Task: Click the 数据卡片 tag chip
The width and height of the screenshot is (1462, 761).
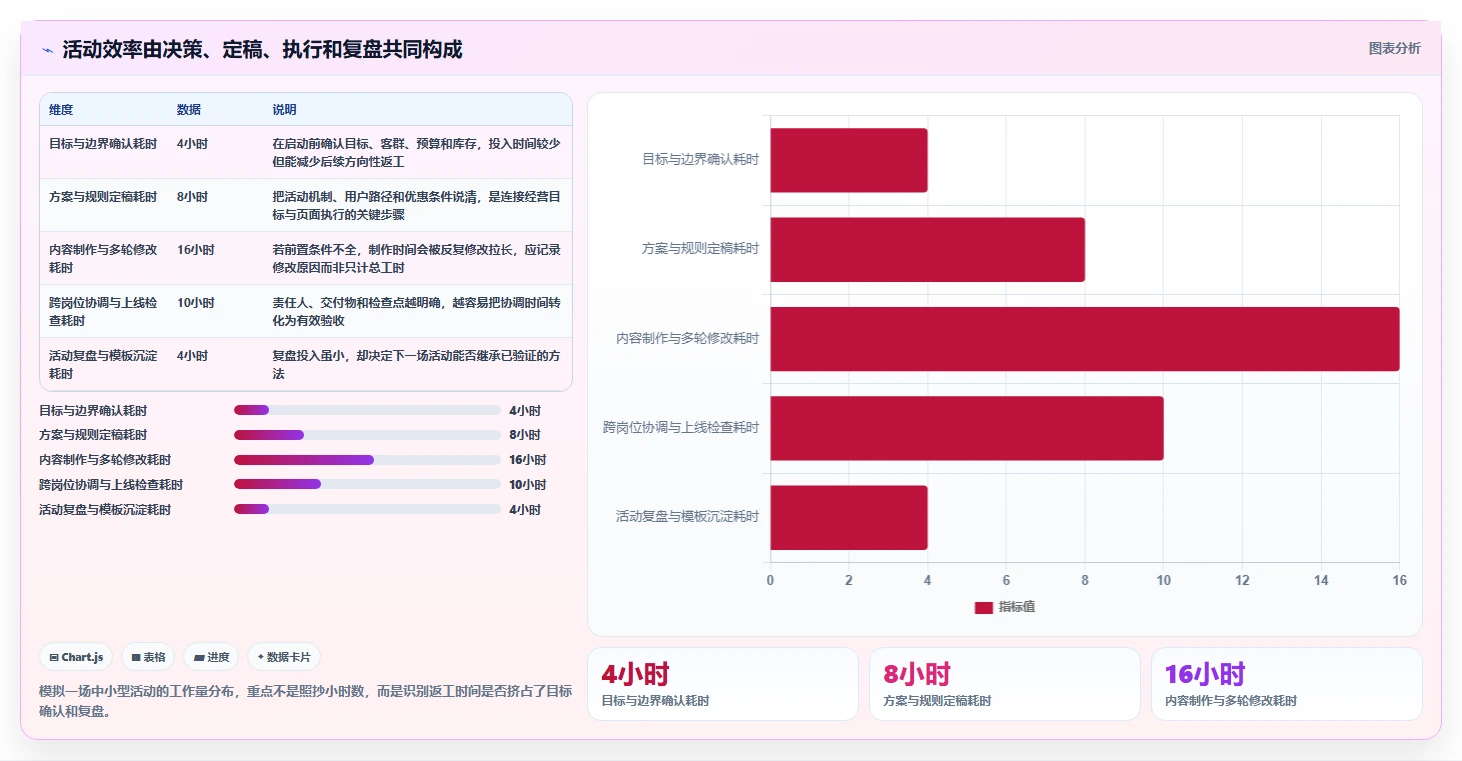Action: (284, 657)
